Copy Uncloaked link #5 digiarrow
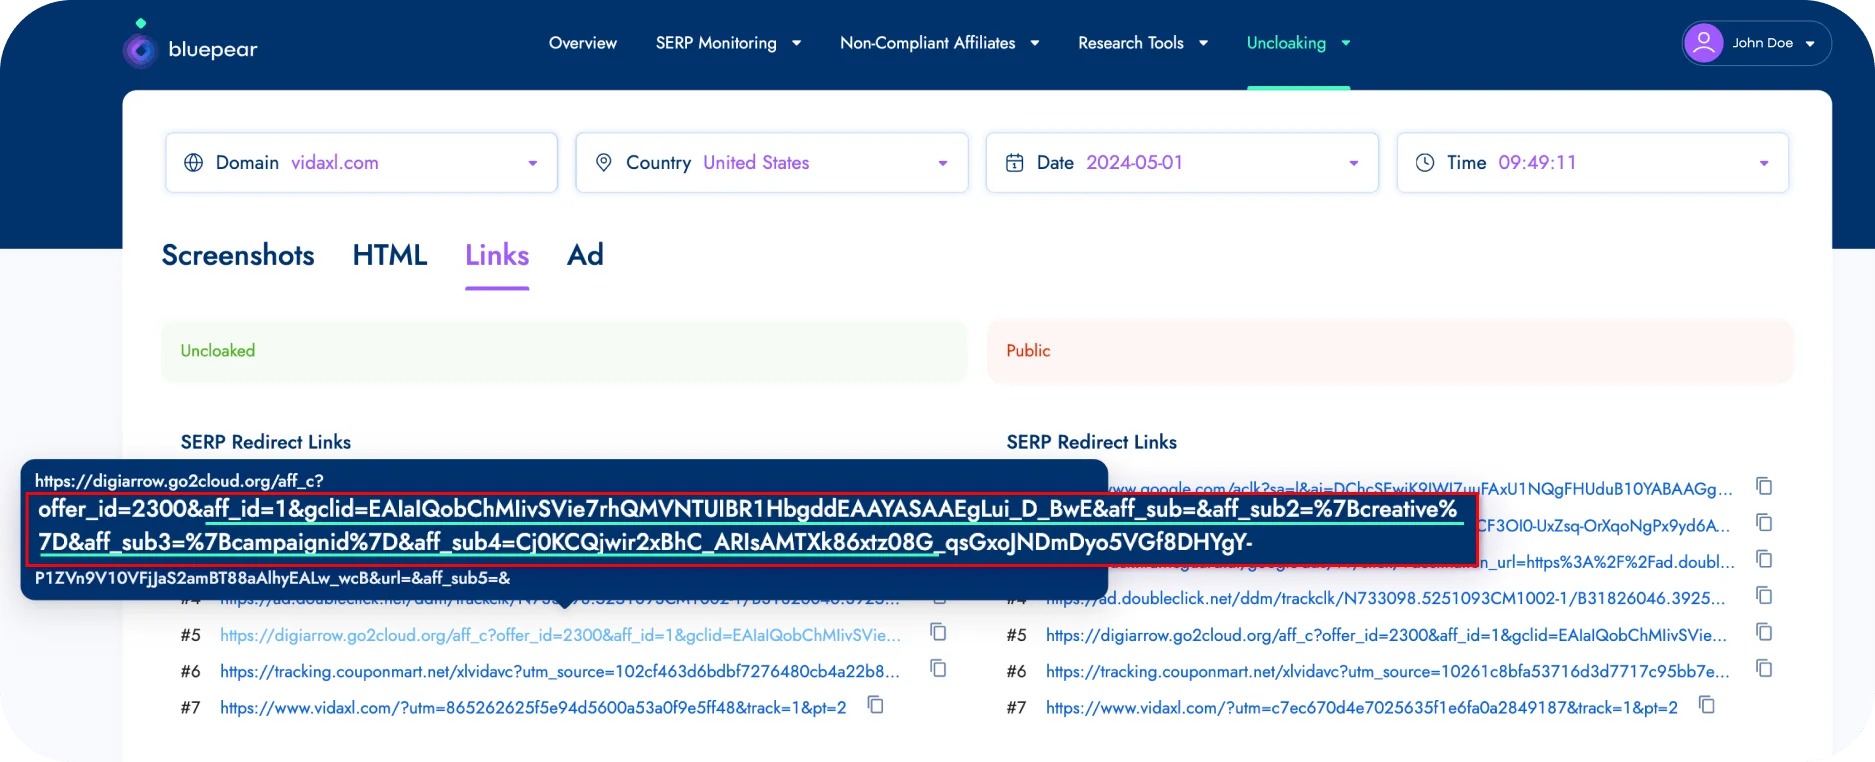Viewport: 1875px width, 762px height. point(938,632)
